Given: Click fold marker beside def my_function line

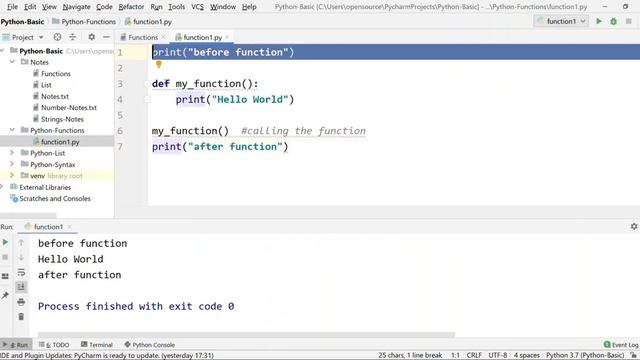Looking at the screenshot, I should pos(147,84).
